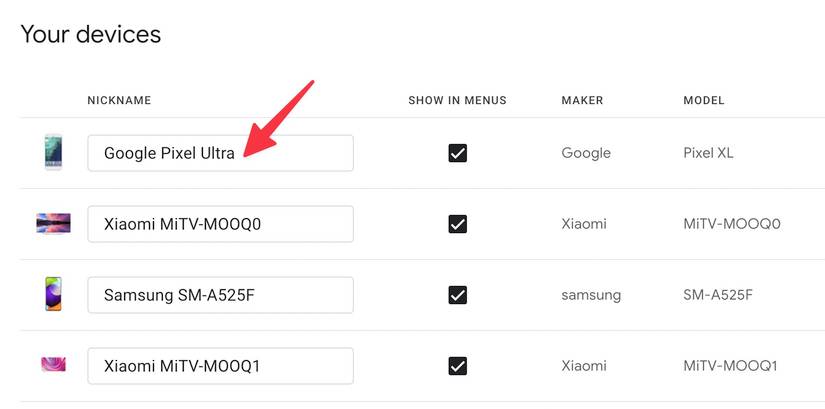Click the Google maker cell
The width and height of the screenshot is (825, 409).
click(586, 153)
